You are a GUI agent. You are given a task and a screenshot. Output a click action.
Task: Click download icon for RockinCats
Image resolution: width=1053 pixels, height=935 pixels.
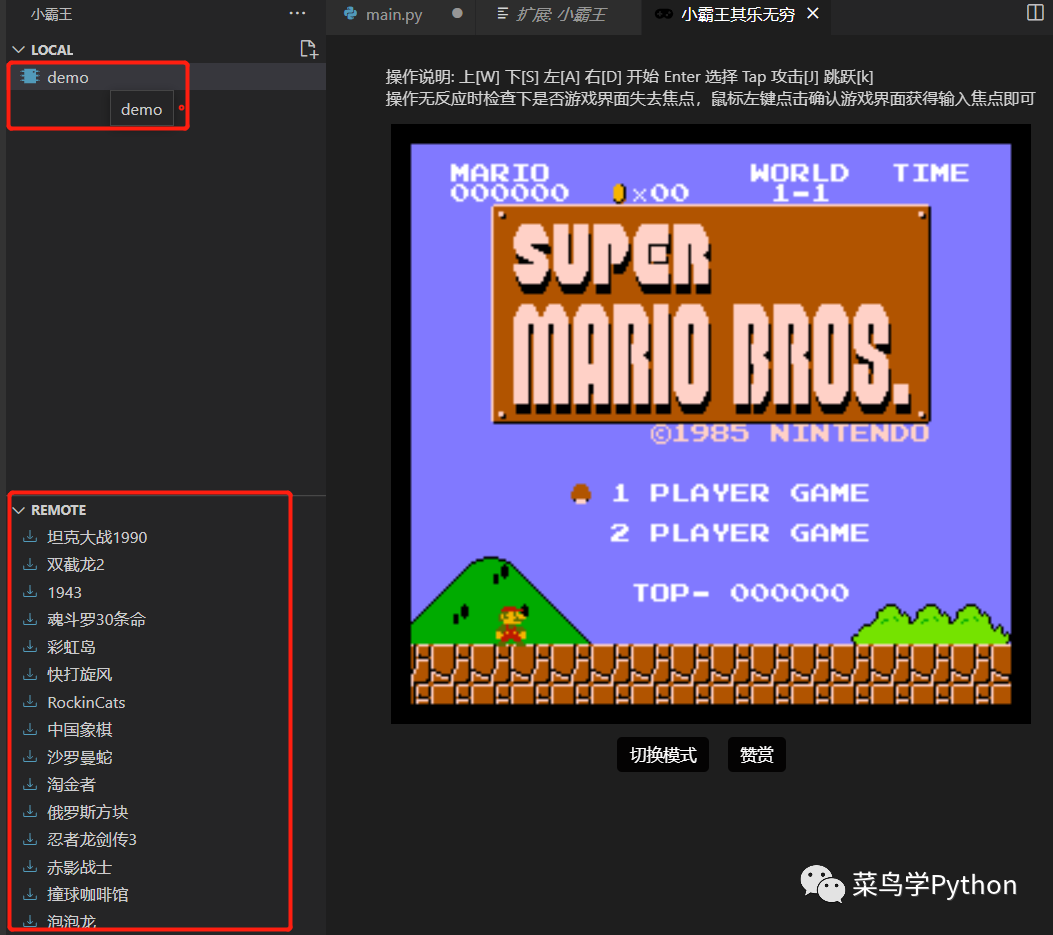(x=30, y=702)
